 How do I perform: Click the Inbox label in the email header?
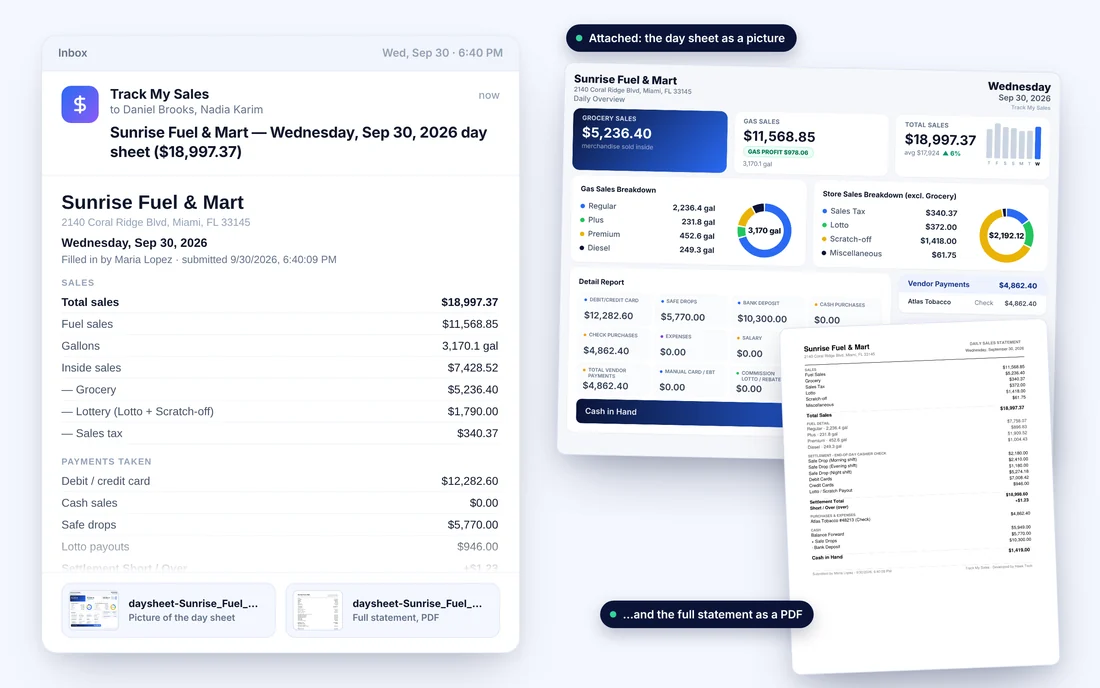73,53
